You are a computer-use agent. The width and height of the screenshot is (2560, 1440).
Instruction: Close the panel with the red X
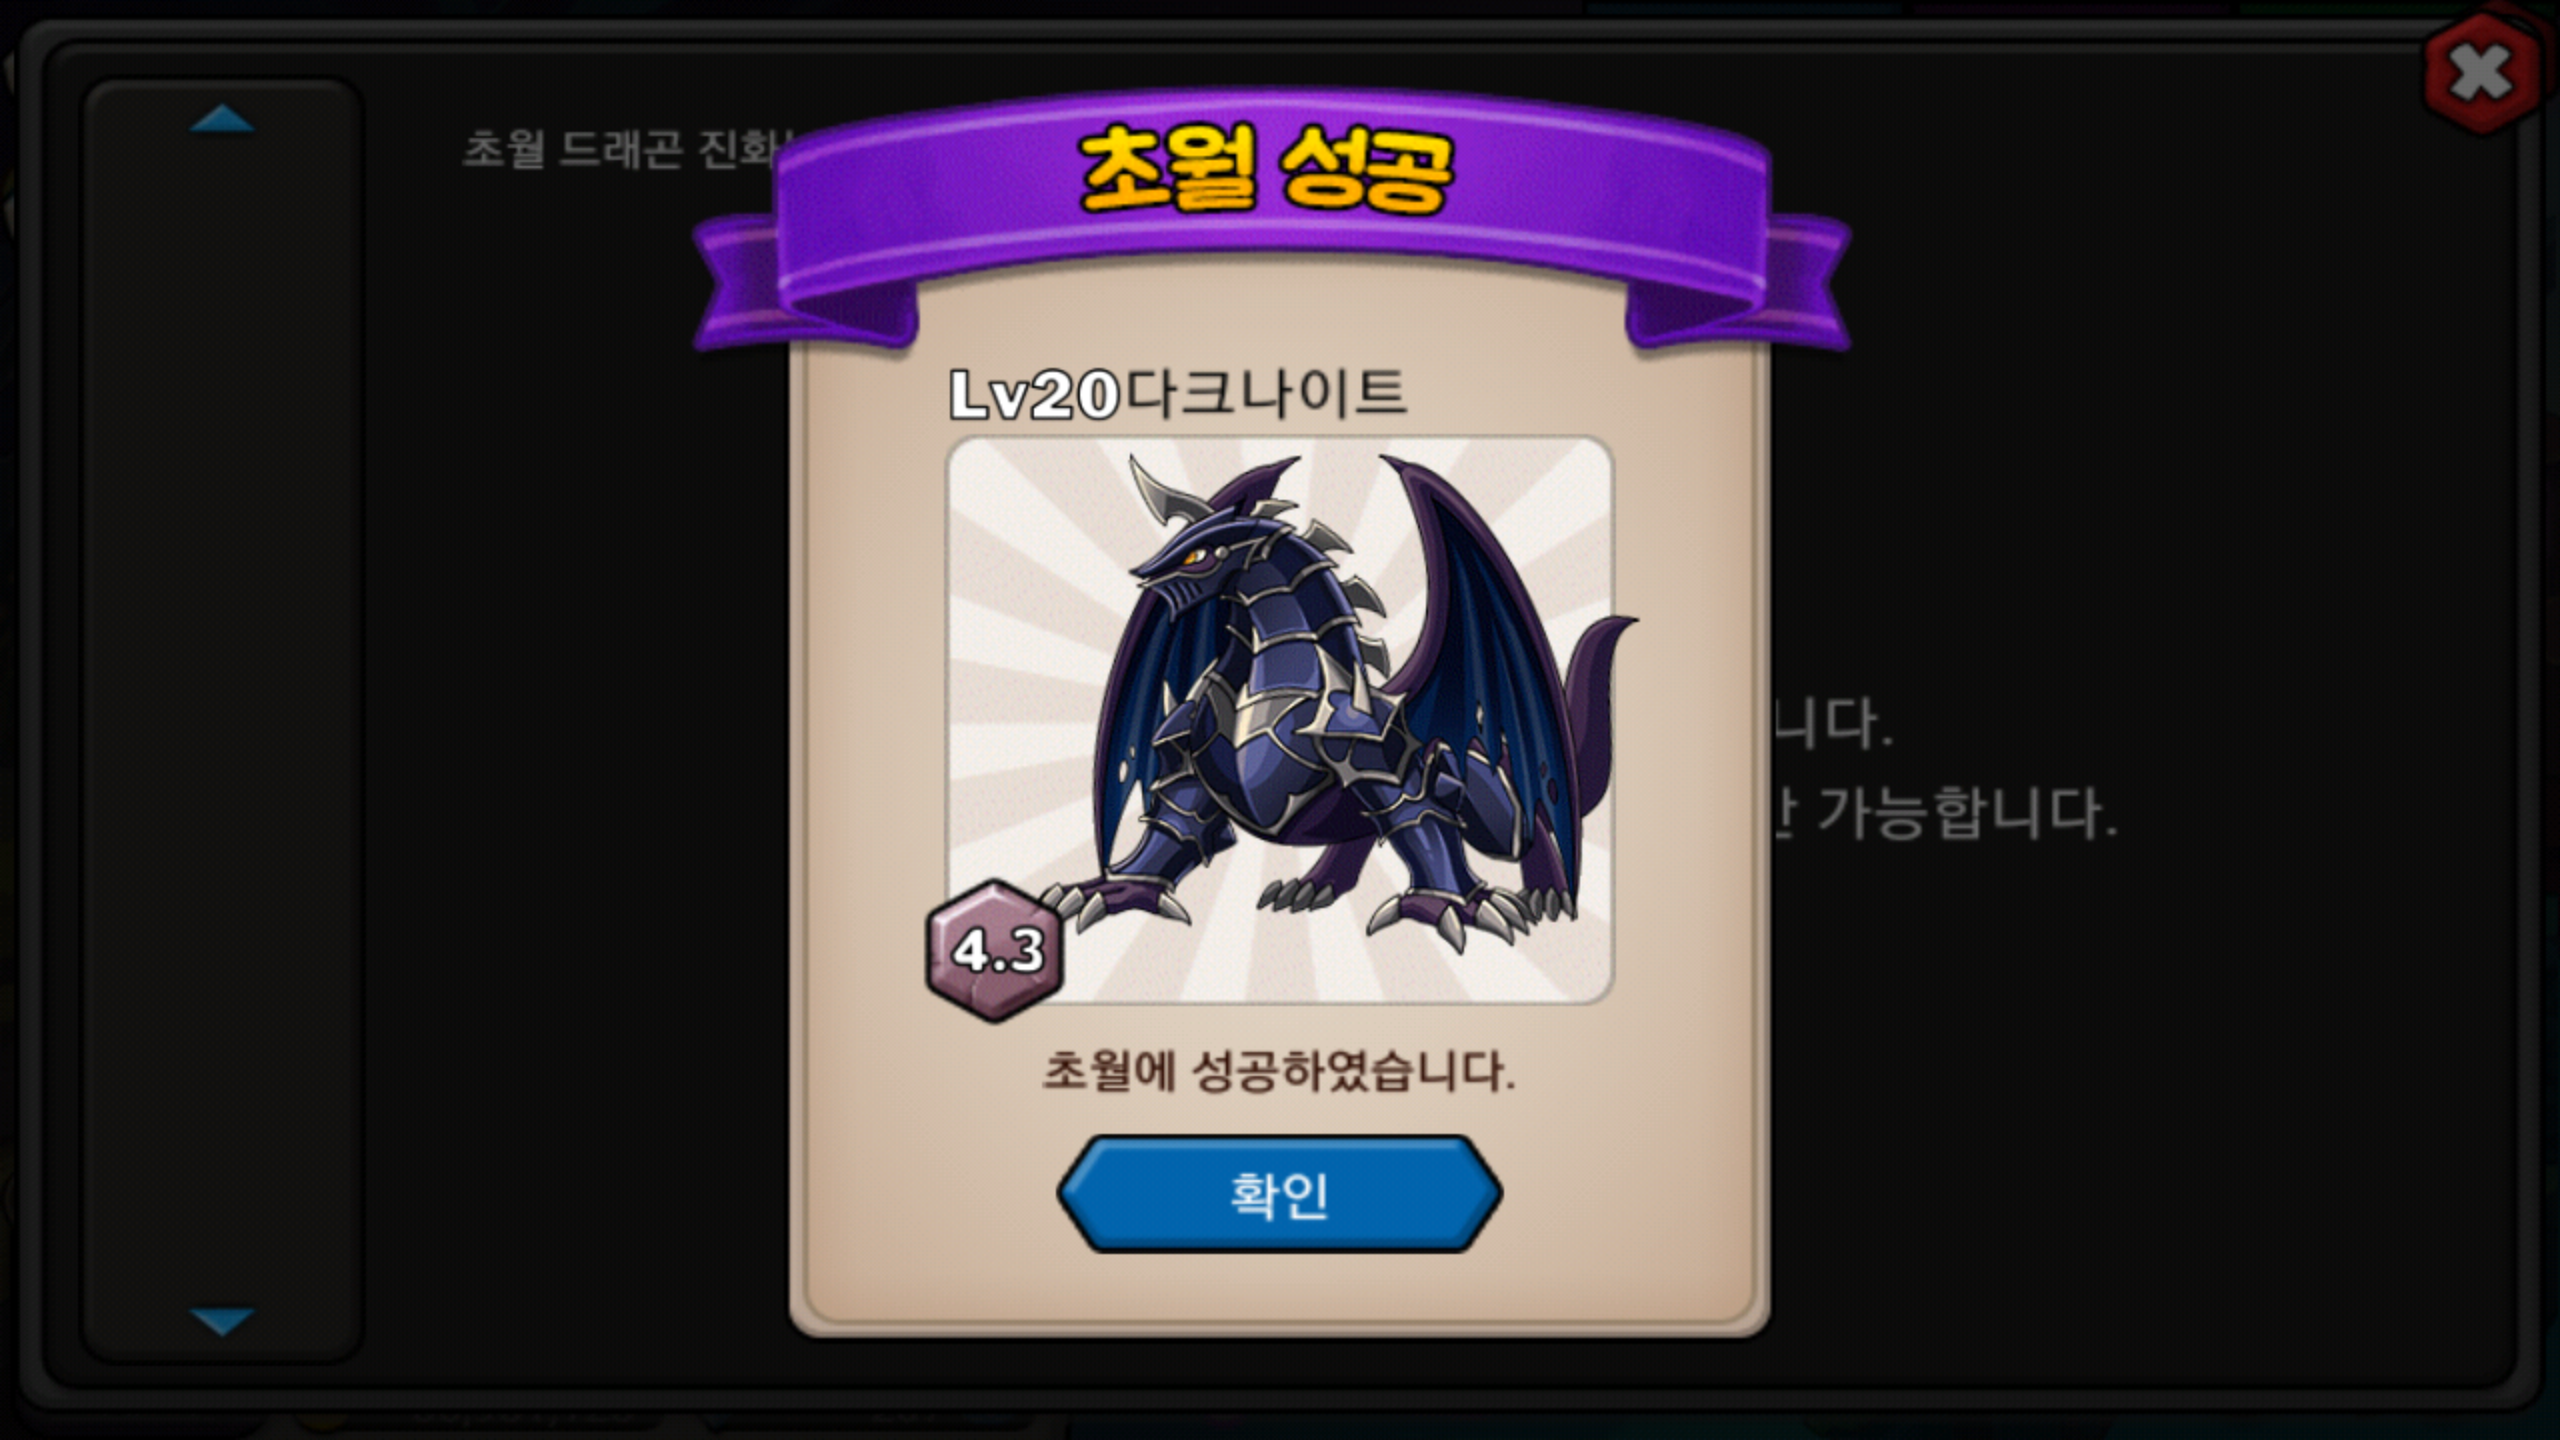[x=2482, y=73]
